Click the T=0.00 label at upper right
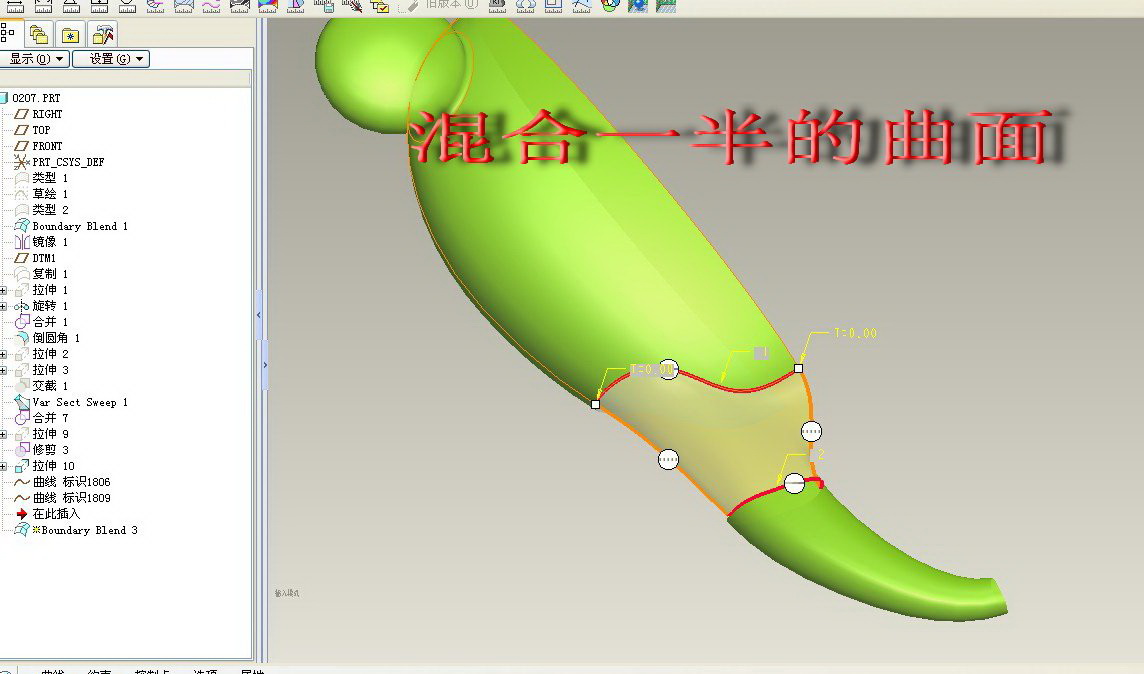This screenshot has width=1144, height=674. (855, 333)
